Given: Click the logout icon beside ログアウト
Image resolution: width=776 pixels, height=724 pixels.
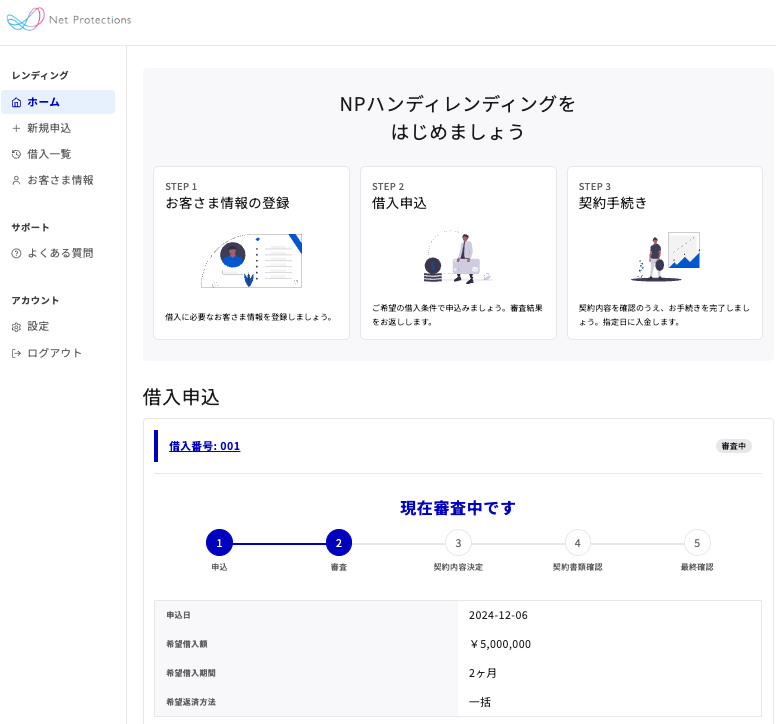Looking at the screenshot, I should click(x=16, y=353).
